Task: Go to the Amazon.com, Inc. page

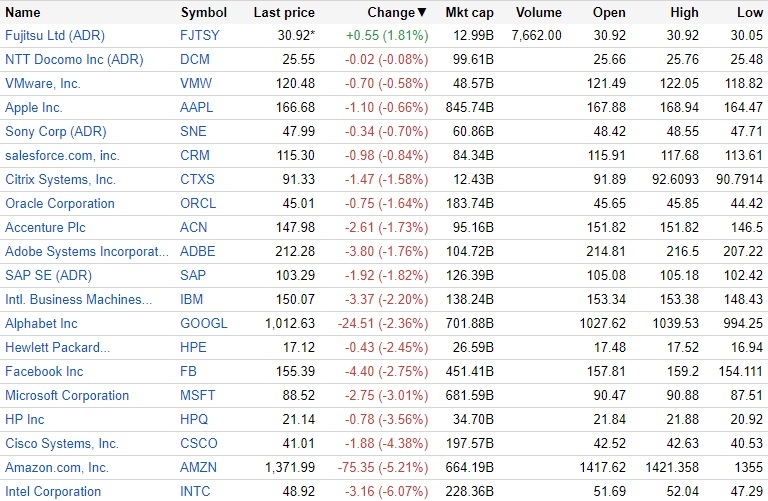Action: (x=57, y=468)
